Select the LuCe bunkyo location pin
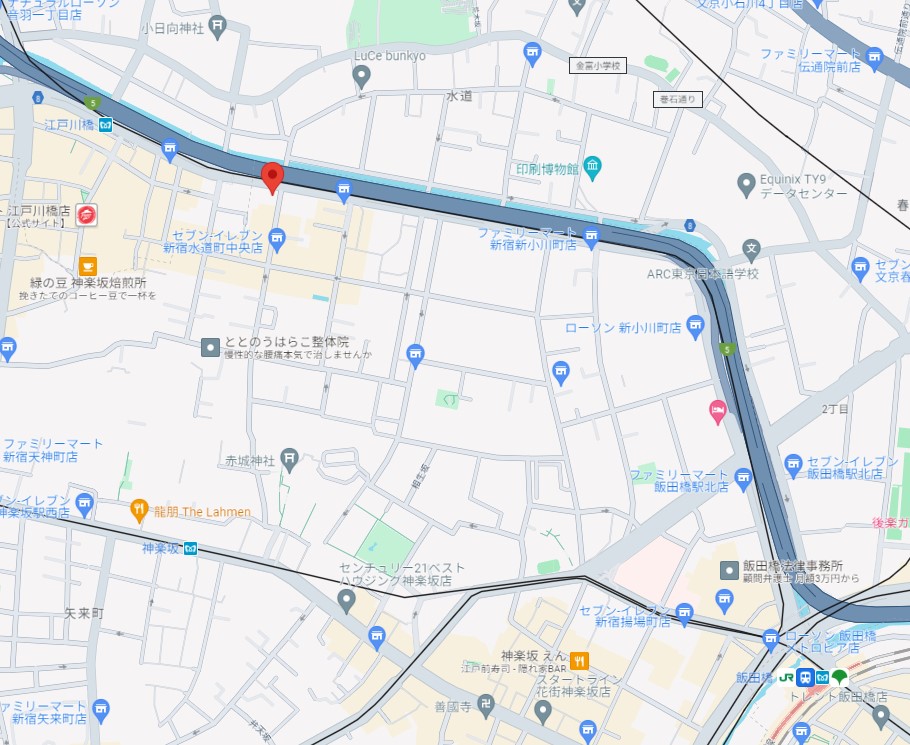This screenshot has width=910, height=745. point(361,76)
